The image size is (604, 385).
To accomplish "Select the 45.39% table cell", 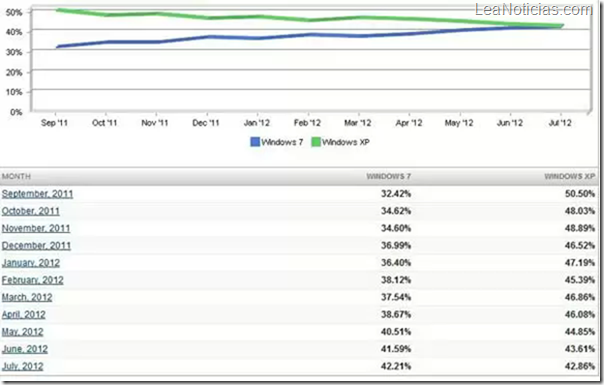I will click(580, 280).
